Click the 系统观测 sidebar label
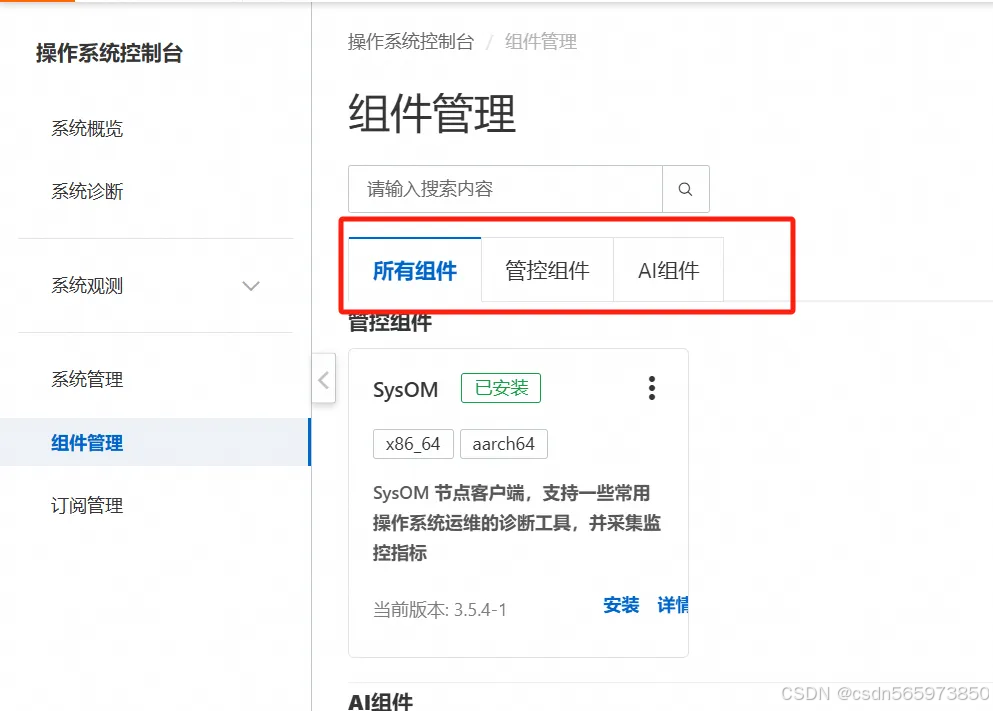Viewport: 993px width, 711px height. tap(87, 286)
